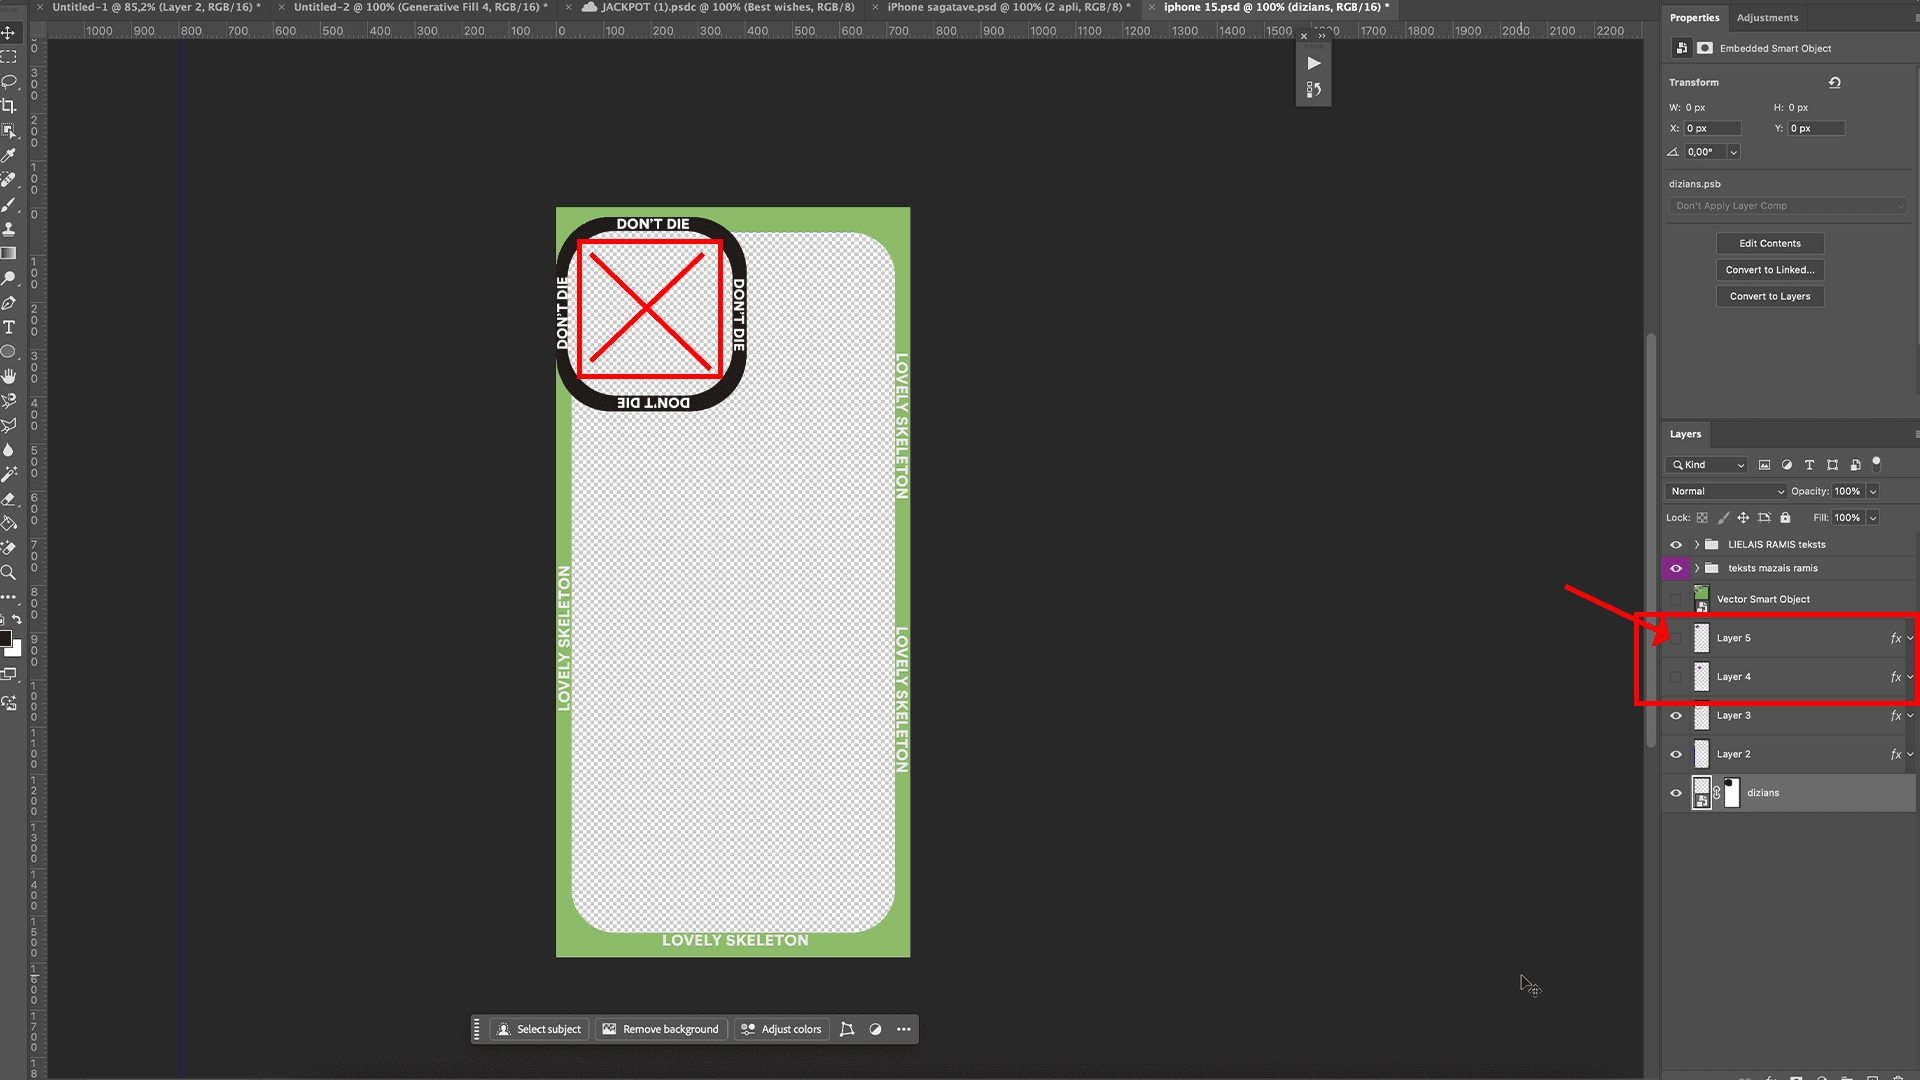
Task: Select the Lasso tool
Action: coord(9,81)
